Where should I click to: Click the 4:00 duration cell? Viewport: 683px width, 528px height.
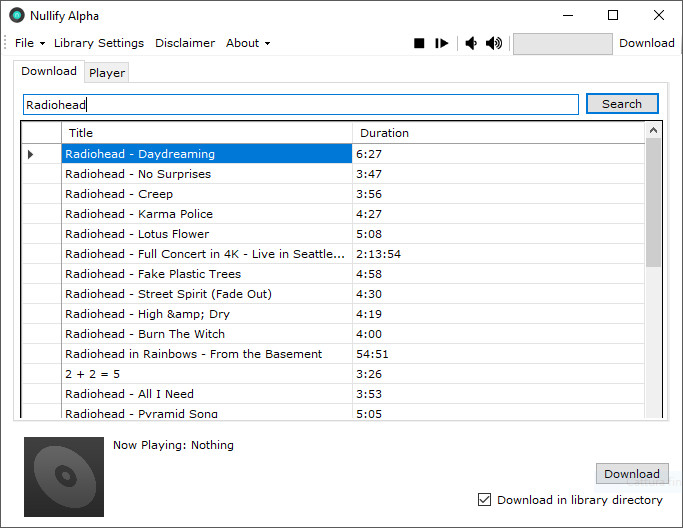(498, 335)
